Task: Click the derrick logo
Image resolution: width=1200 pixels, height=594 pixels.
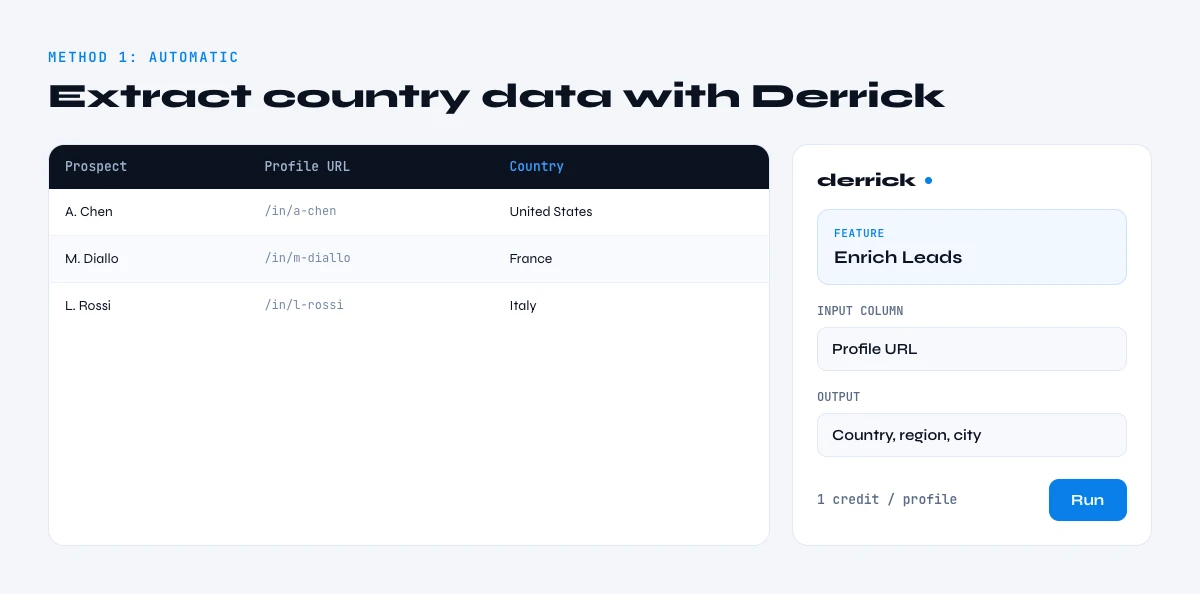Action: pos(874,180)
